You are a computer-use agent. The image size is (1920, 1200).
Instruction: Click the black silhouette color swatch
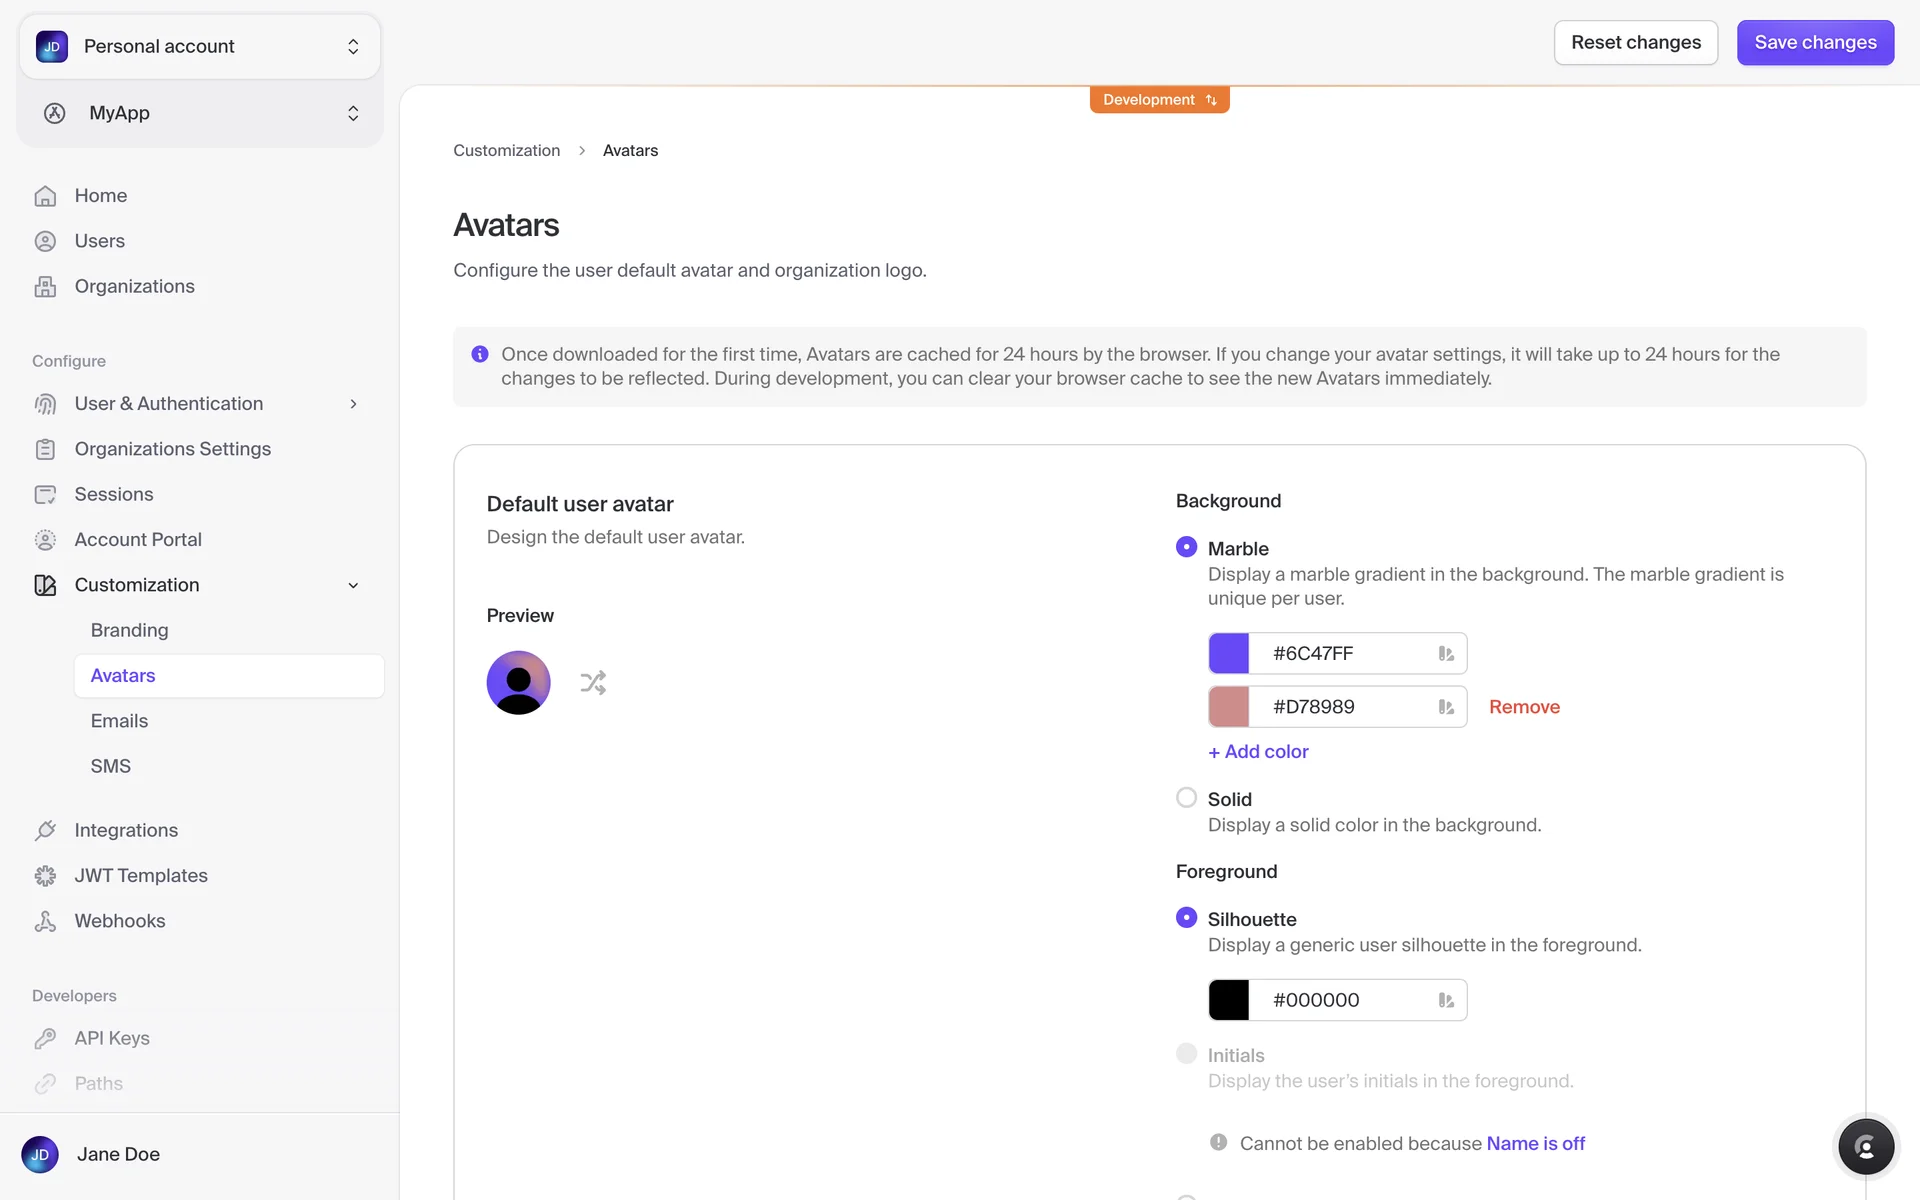point(1229,1000)
